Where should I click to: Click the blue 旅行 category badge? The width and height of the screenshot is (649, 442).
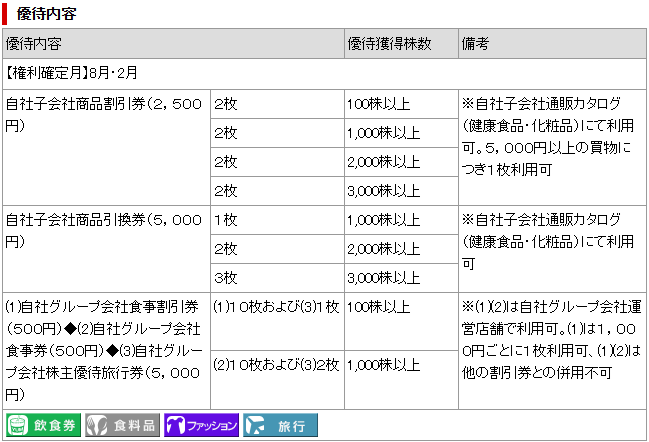280,425
